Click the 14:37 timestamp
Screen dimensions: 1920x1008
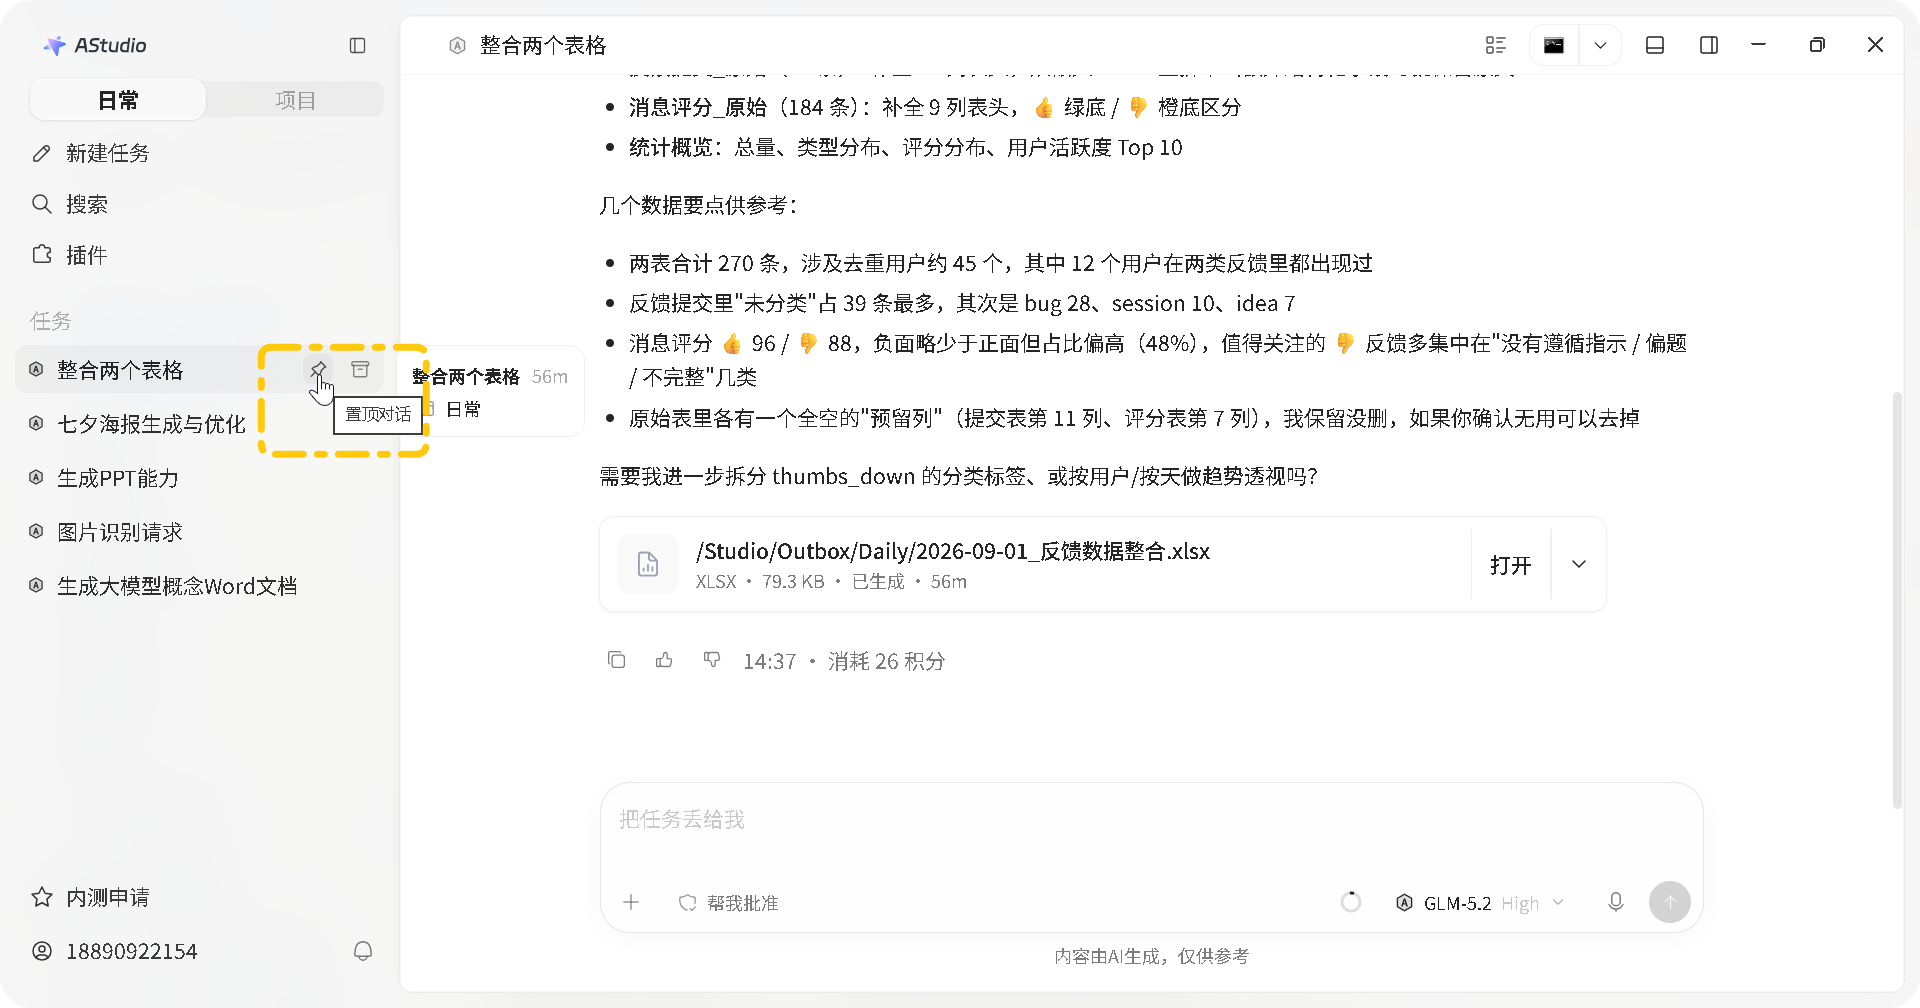coord(769,661)
